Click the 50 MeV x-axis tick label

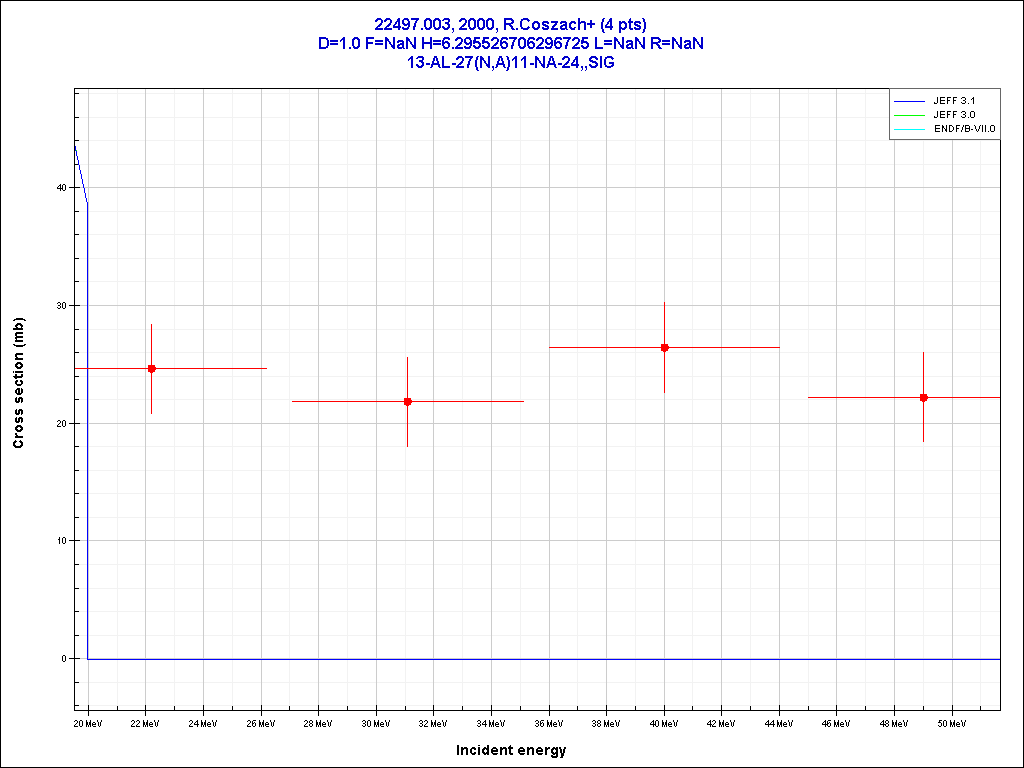(951, 722)
